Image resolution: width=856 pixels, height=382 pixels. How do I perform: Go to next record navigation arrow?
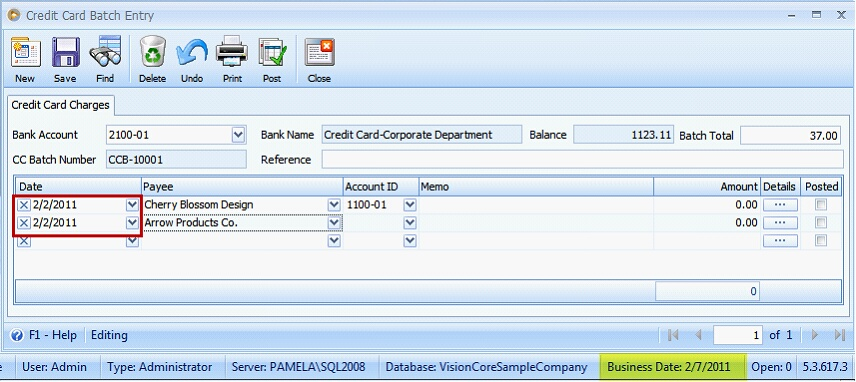coord(815,335)
